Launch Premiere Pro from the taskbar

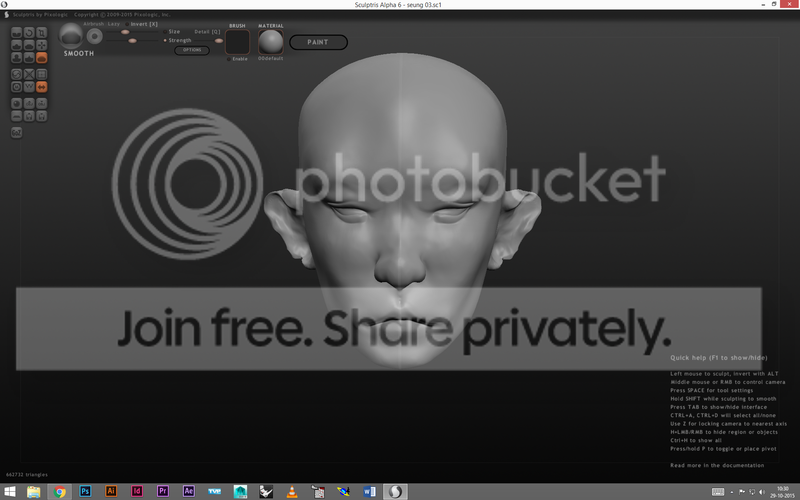162,491
